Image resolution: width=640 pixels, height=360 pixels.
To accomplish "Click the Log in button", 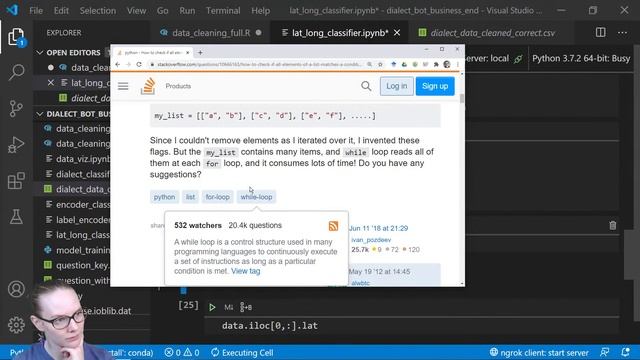I will 397,86.
